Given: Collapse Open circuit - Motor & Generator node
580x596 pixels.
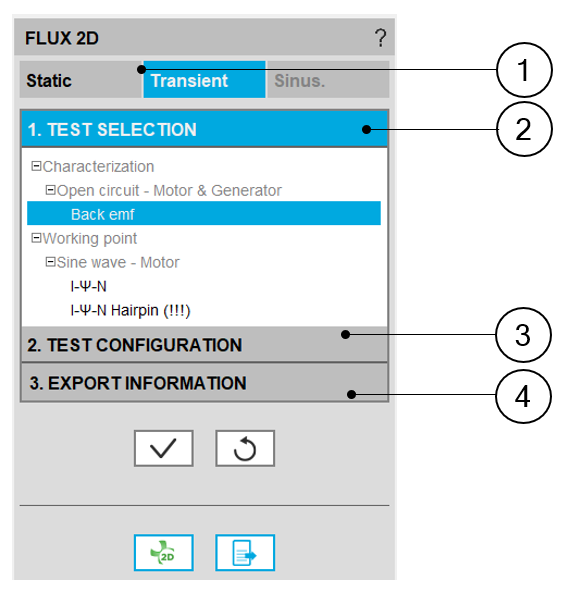Looking at the screenshot, I should [50, 190].
